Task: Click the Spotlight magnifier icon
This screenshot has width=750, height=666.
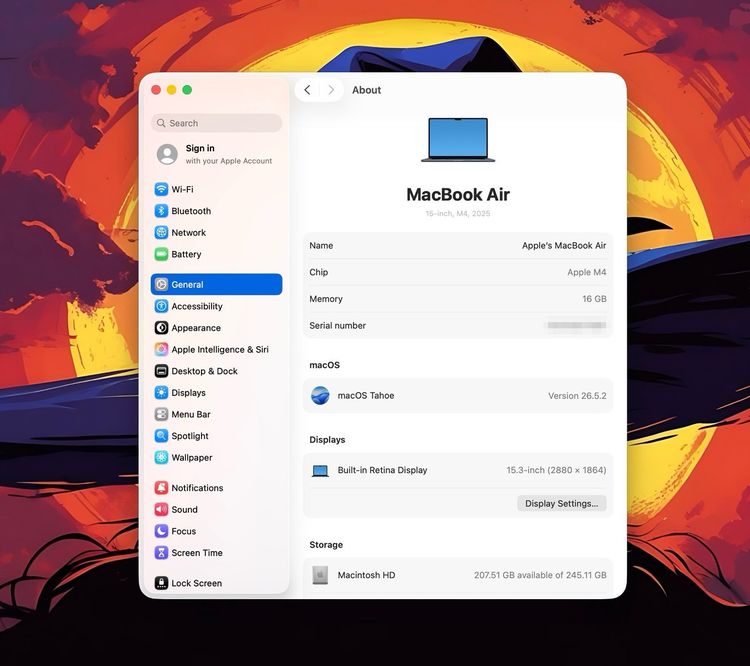Action: tap(161, 436)
